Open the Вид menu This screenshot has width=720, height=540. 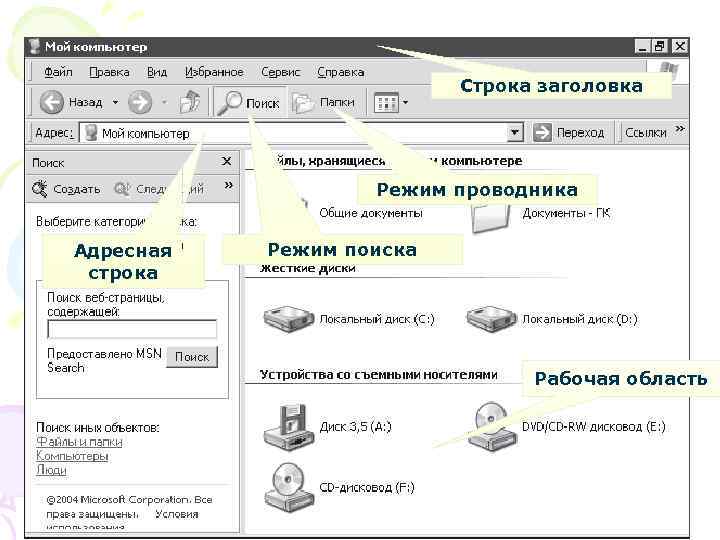click(x=157, y=72)
